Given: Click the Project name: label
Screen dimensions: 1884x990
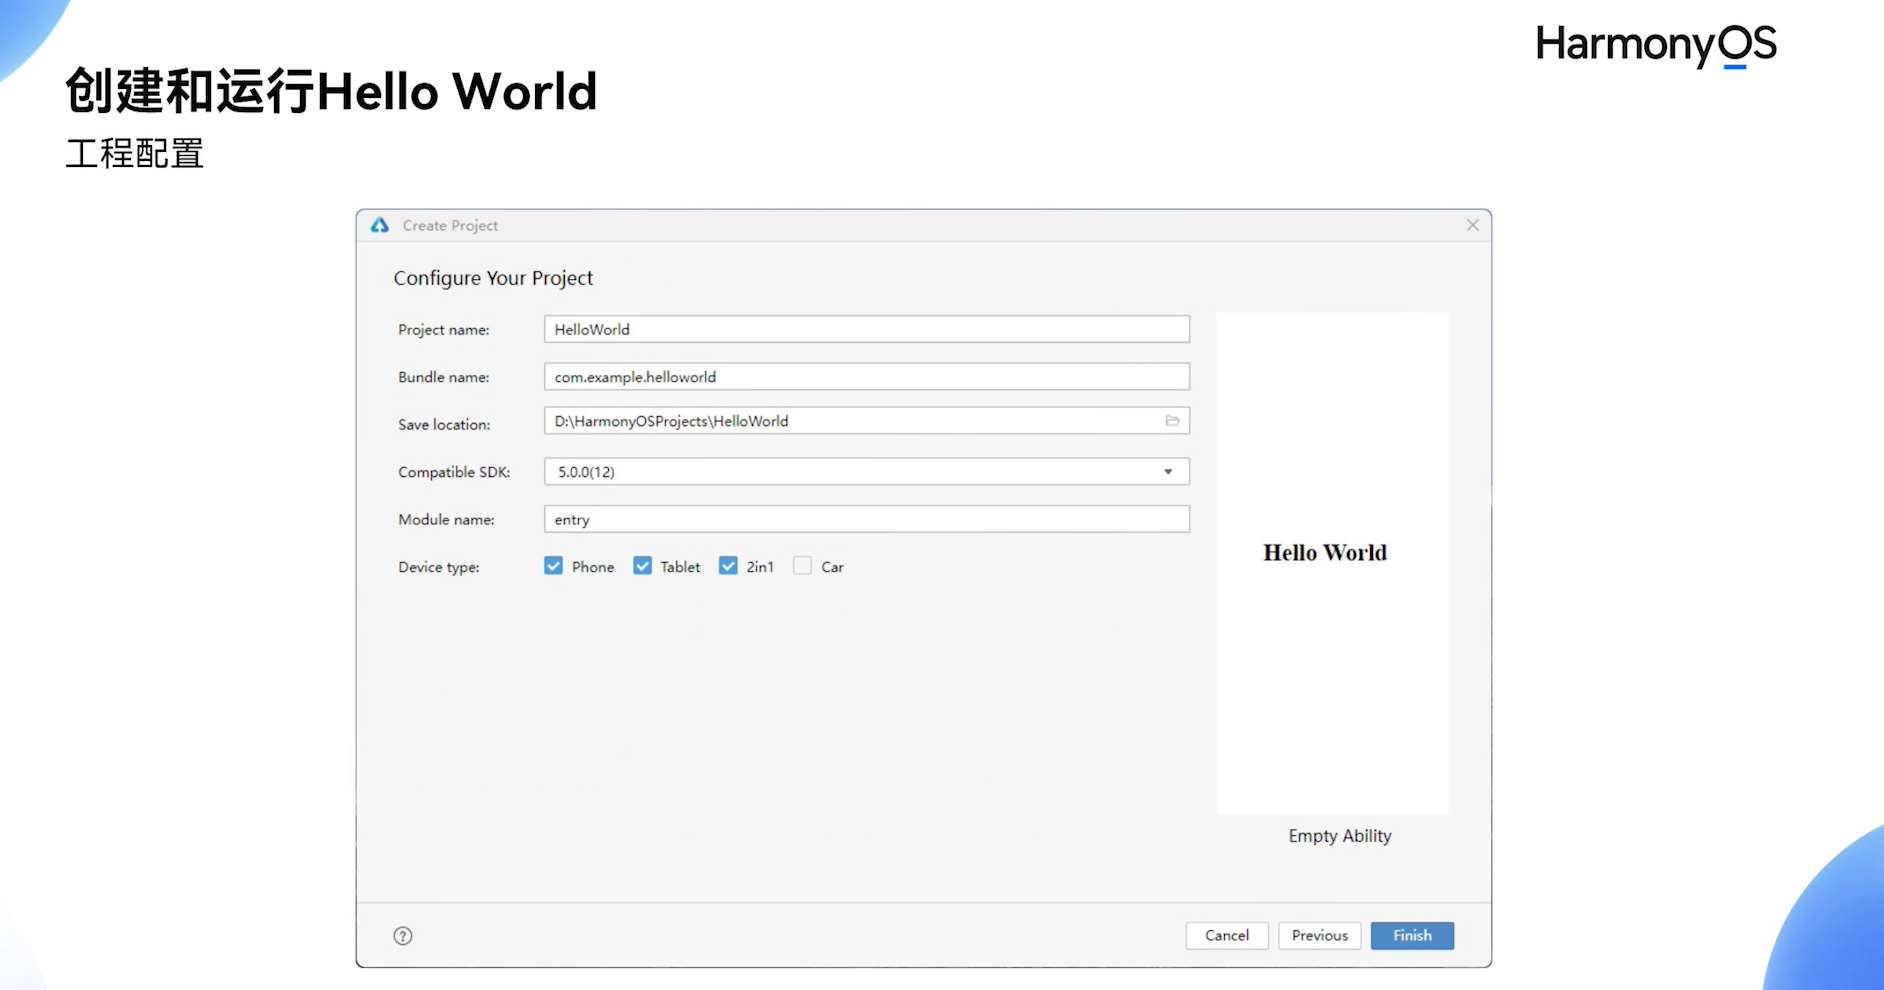Looking at the screenshot, I should tap(444, 330).
